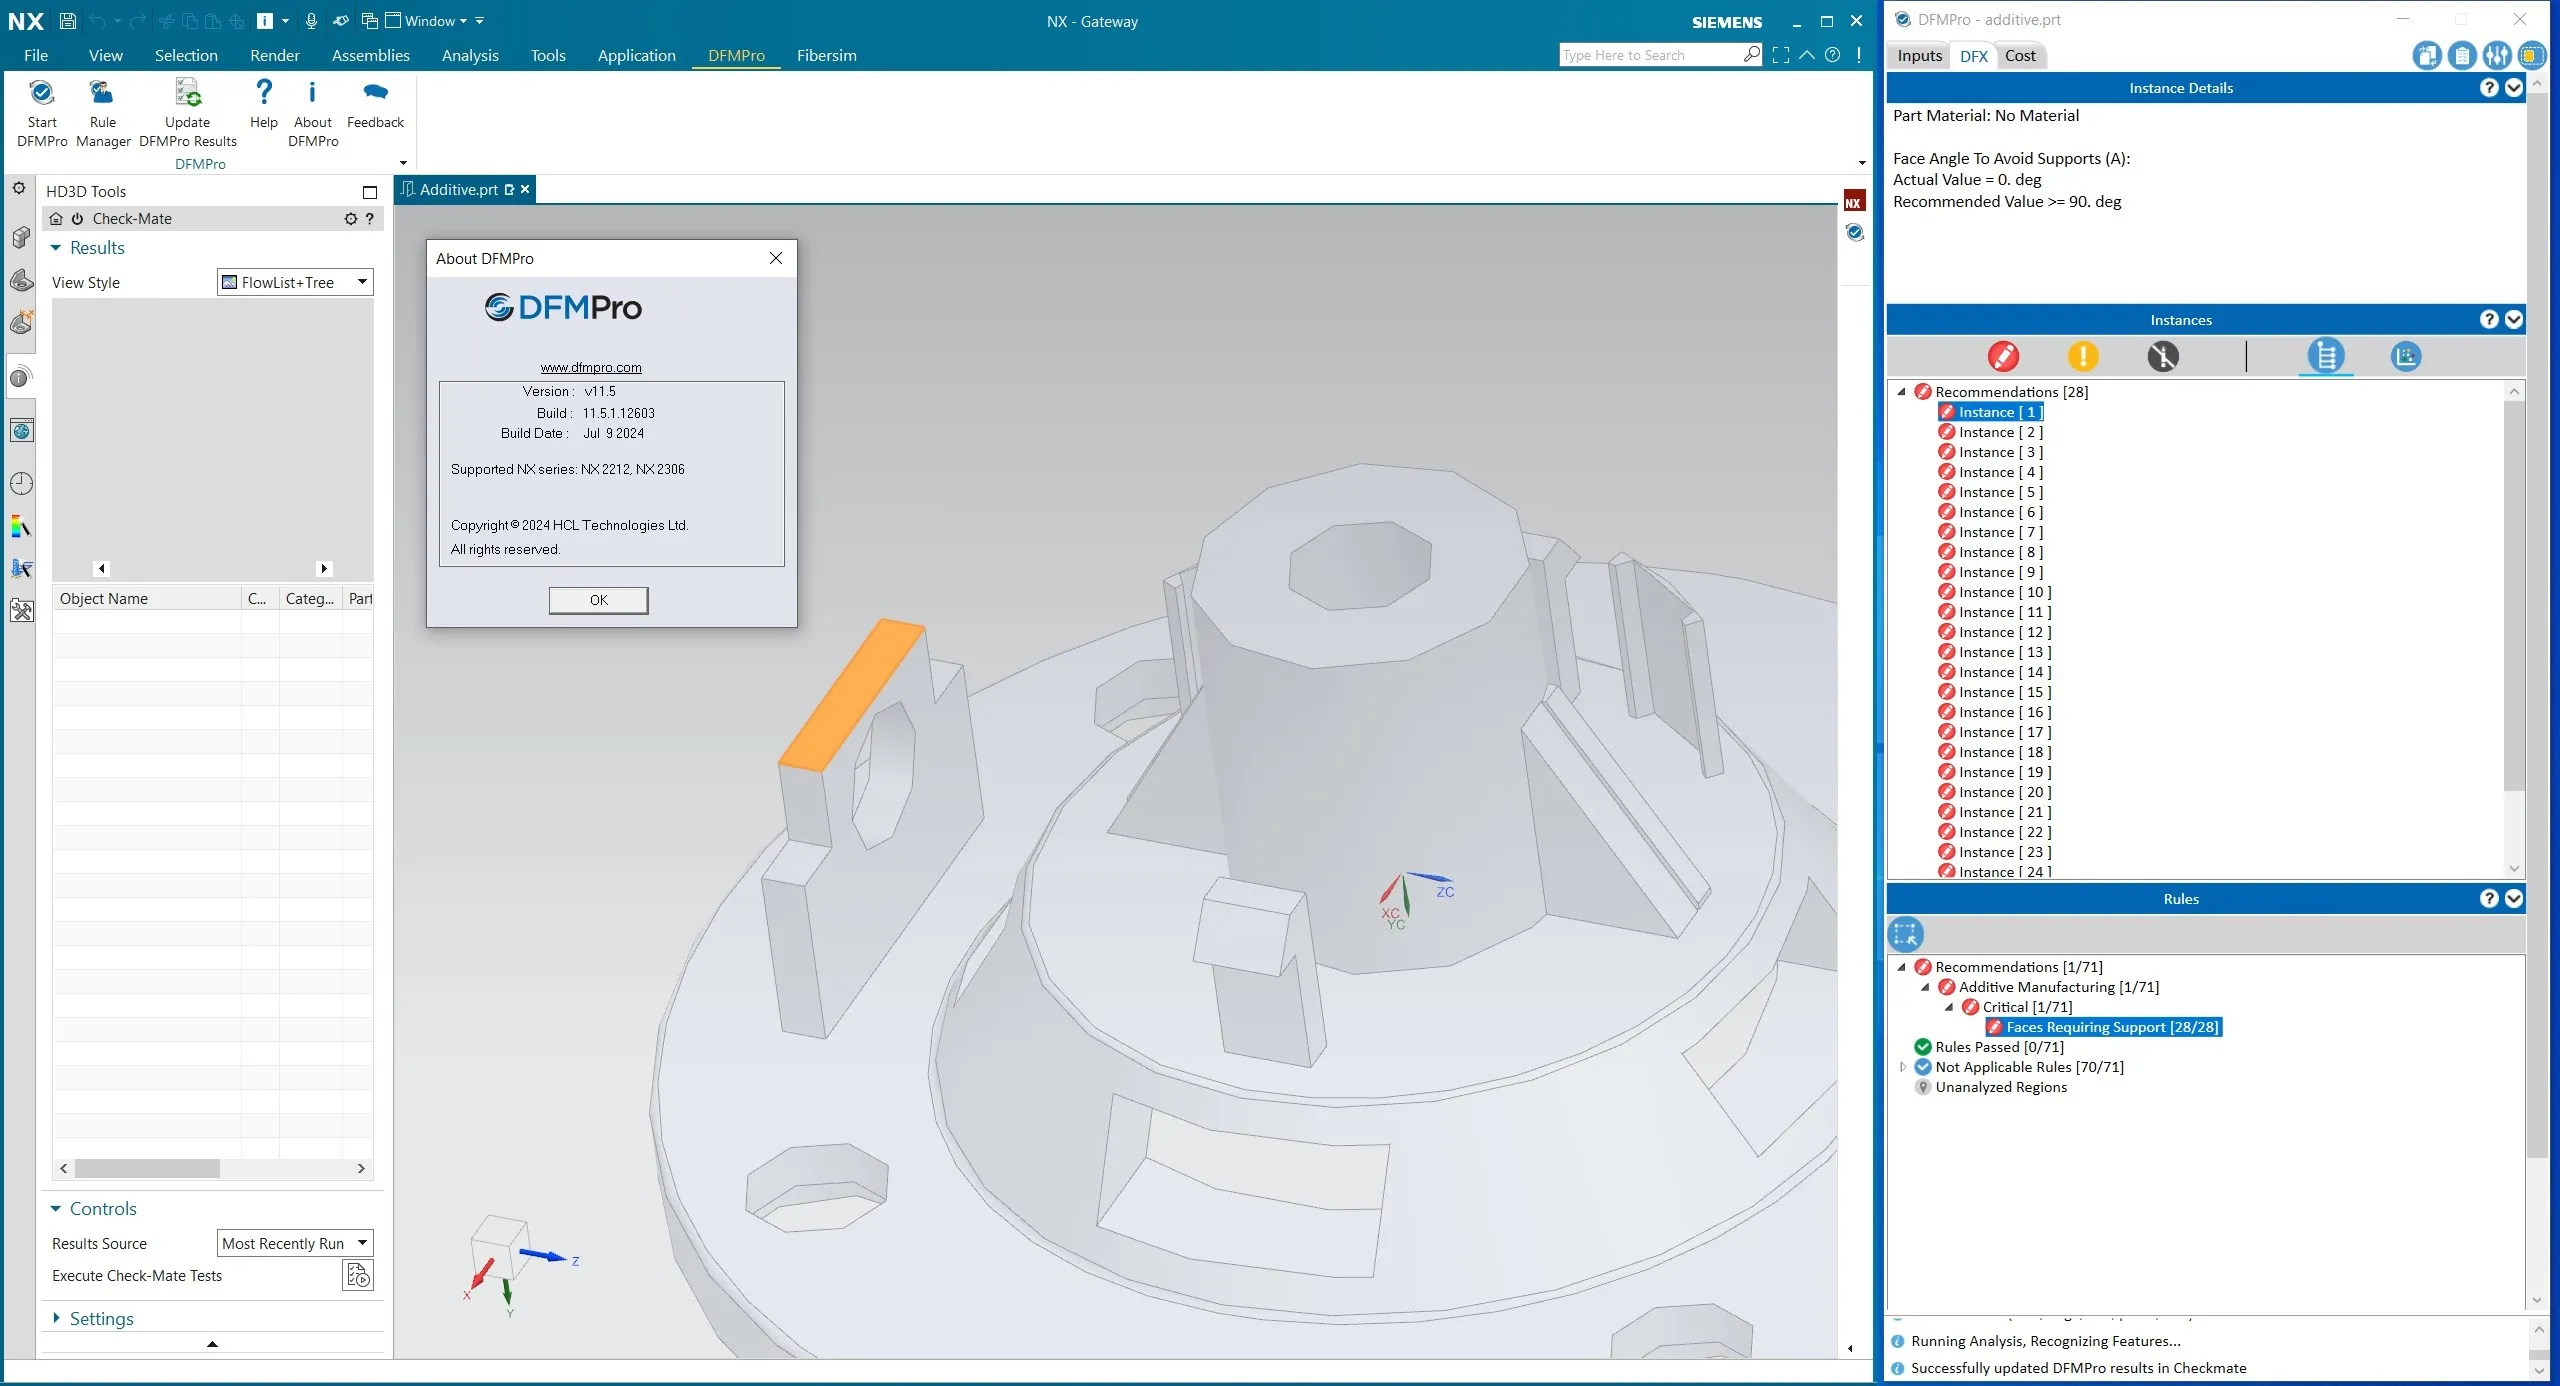The height and width of the screenshot is (1386, 2560).
Task: Open Check-Mate settings gear icon
Action: pyautogui.click(x=351, y=219)
